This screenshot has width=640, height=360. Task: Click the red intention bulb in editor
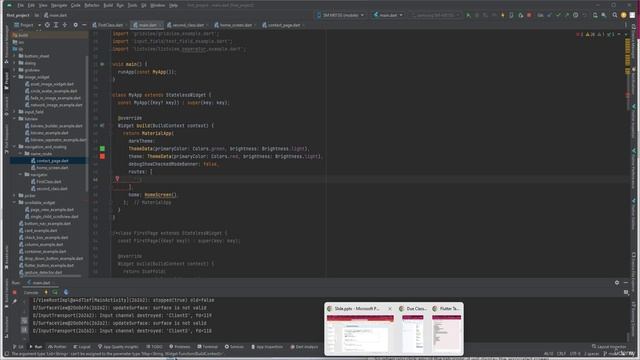tap(117, 179)
